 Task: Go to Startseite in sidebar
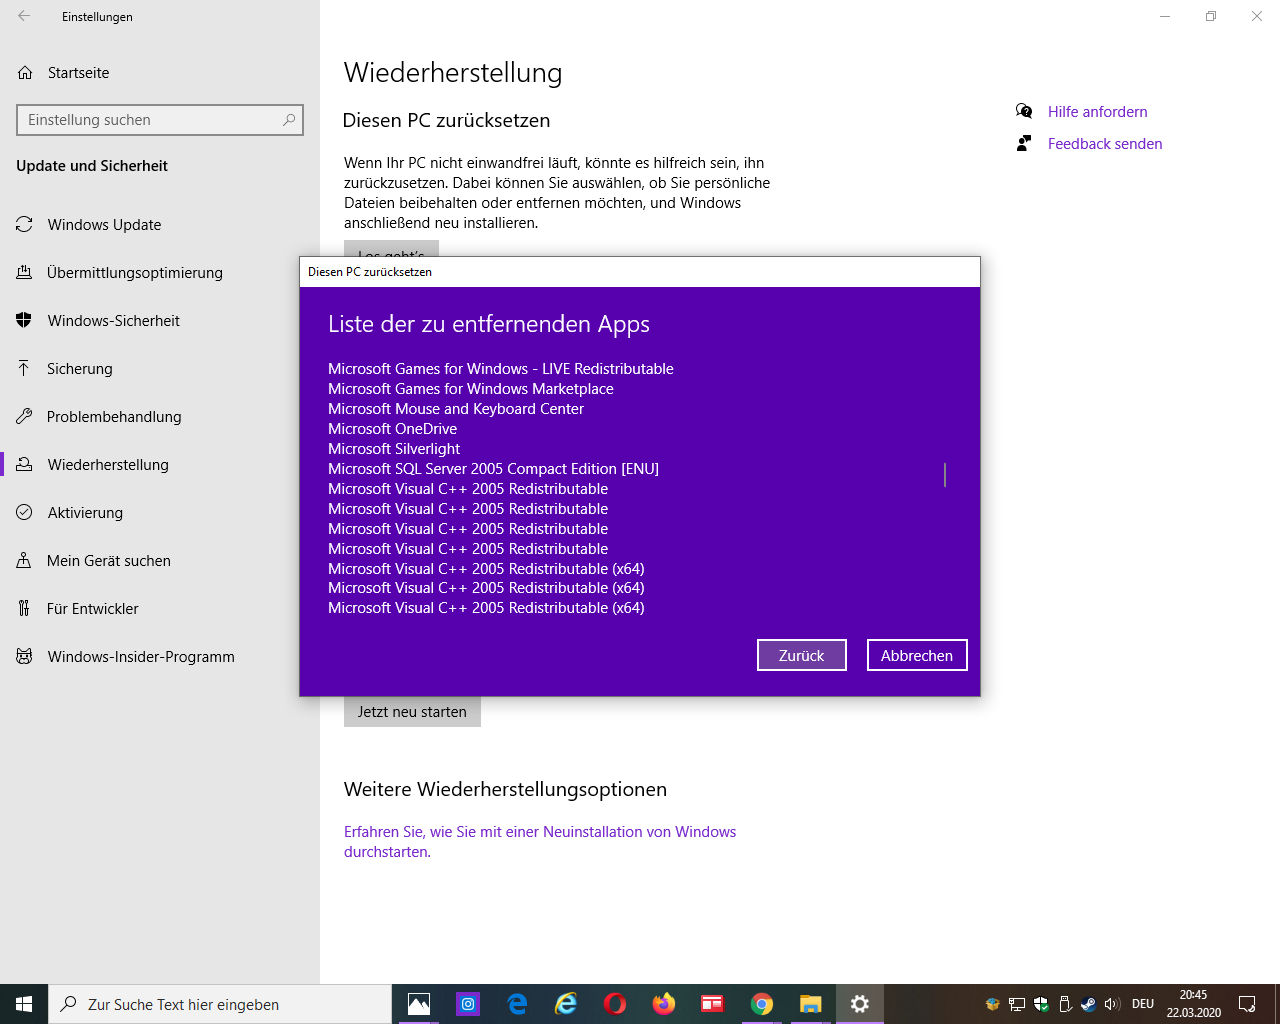160,73
